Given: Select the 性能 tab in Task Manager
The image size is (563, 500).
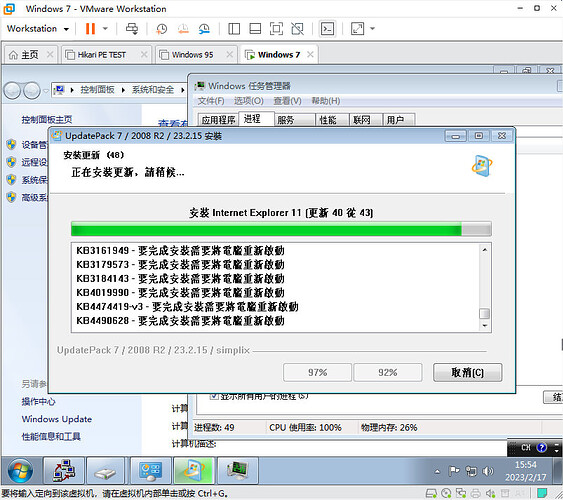Looking at the screenshot, I should coord(328,120).
